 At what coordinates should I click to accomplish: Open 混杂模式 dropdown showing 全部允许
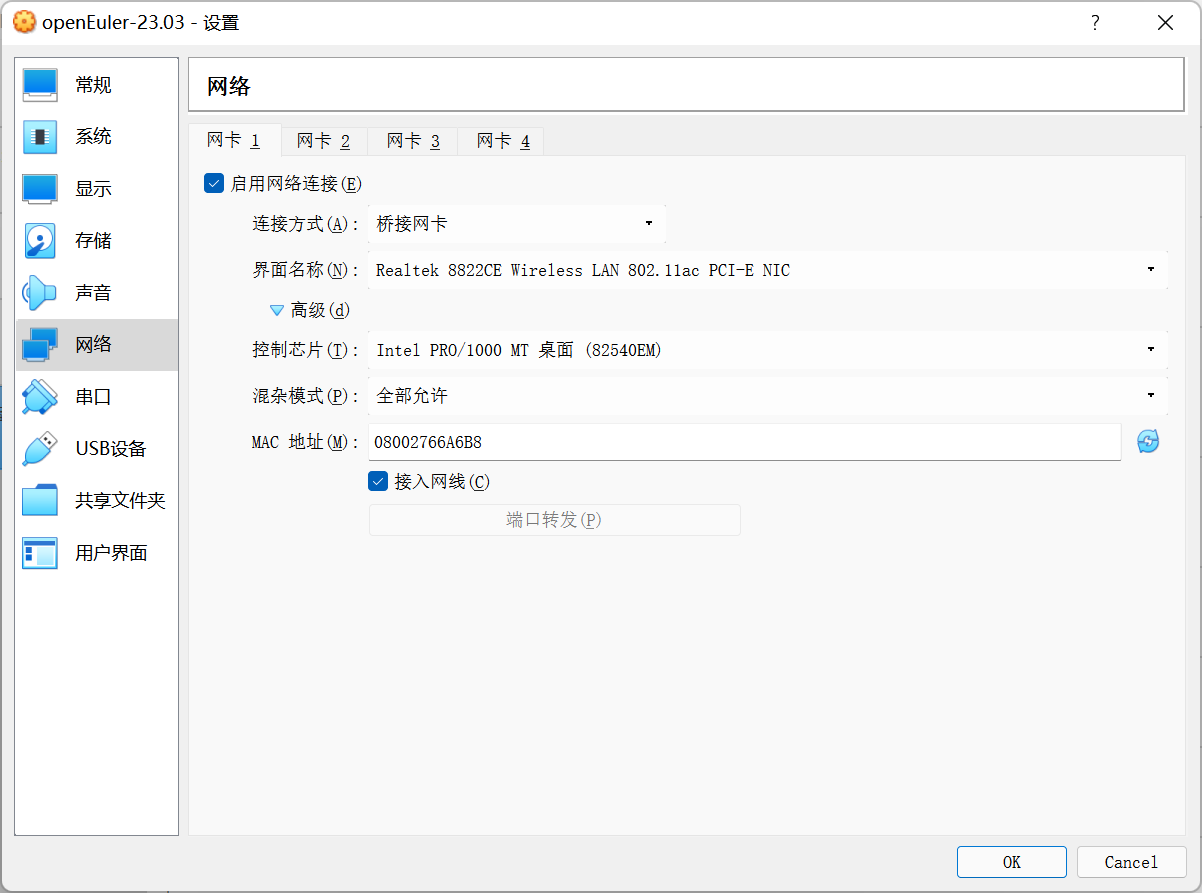pyautogui.click(x=768, y=396)
